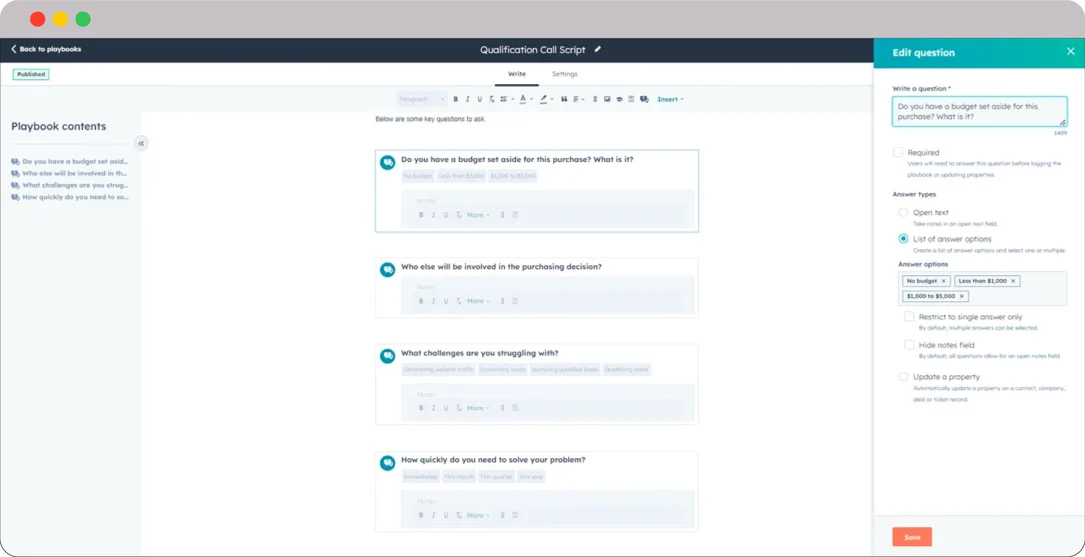Close the Edit question panel with the X
Image resolution: width=1085 pixels, height=557 pixels.
click(1070, 52)
